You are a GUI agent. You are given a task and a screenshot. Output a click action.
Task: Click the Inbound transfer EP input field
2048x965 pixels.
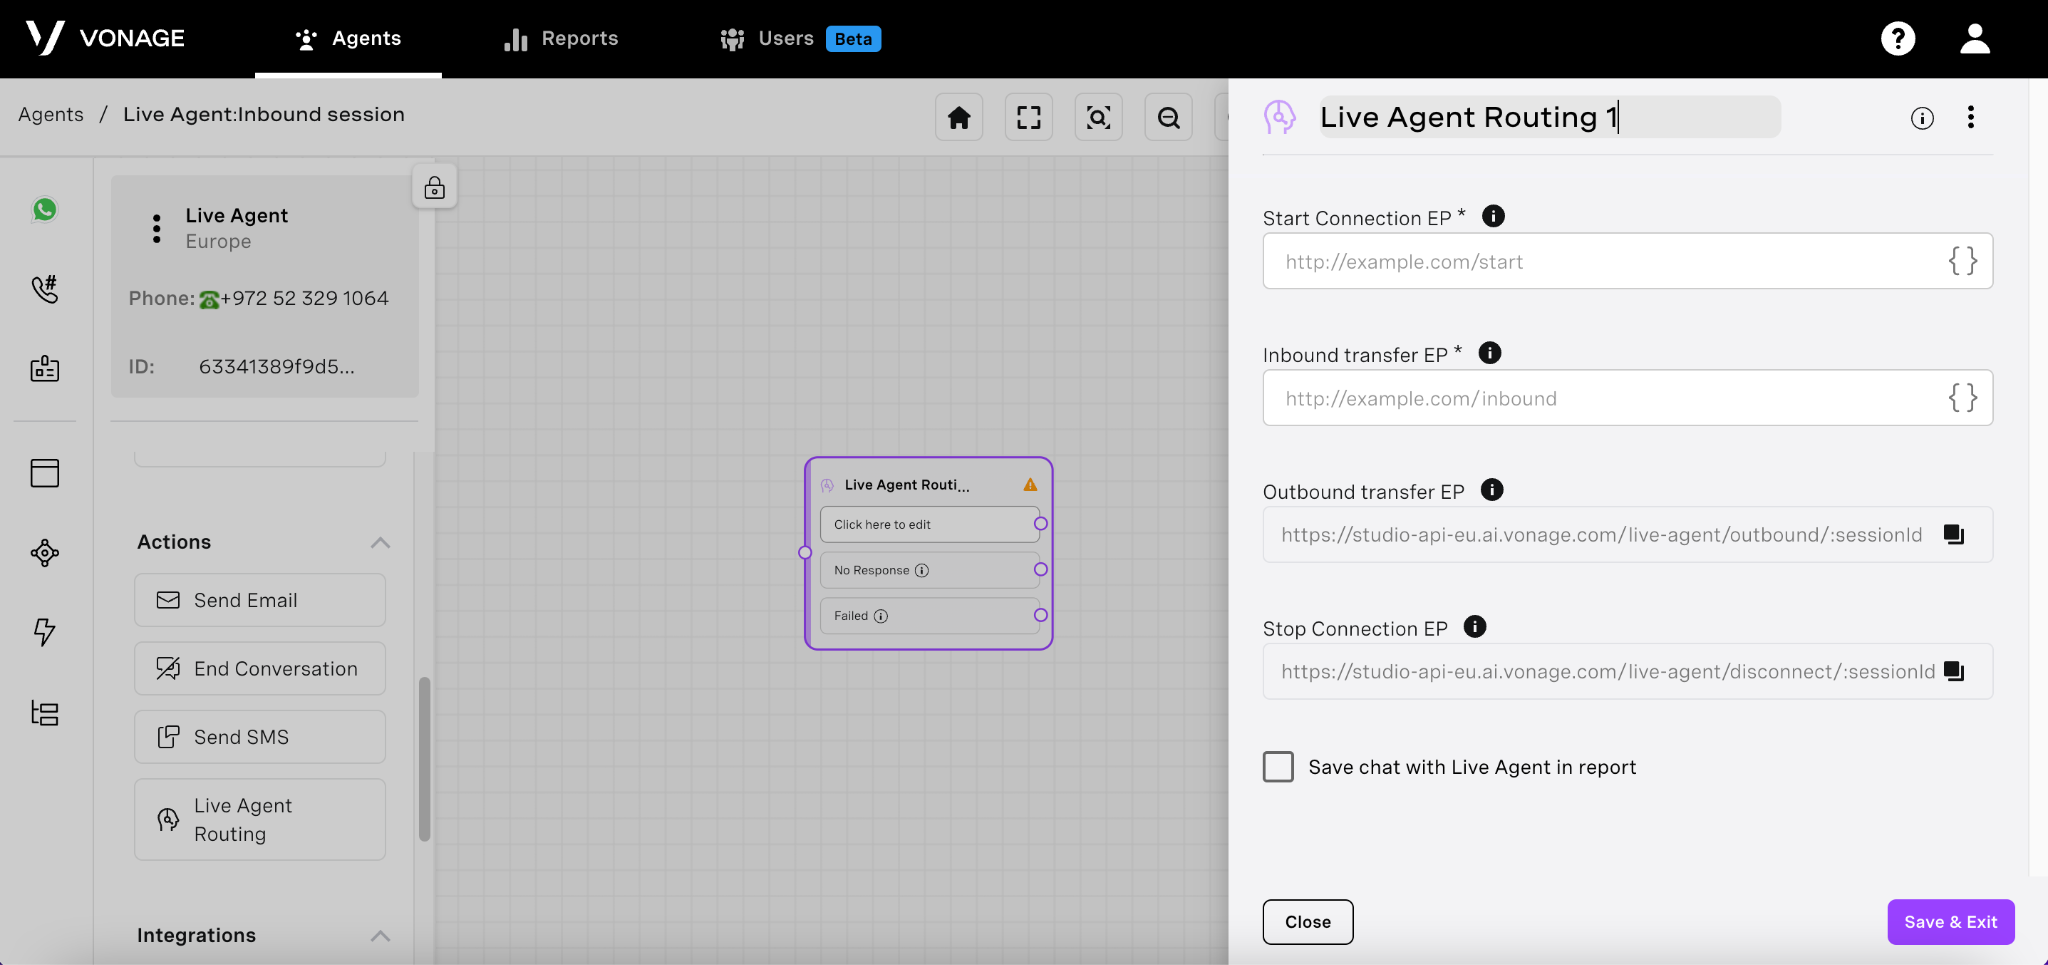click(1600, 398)
